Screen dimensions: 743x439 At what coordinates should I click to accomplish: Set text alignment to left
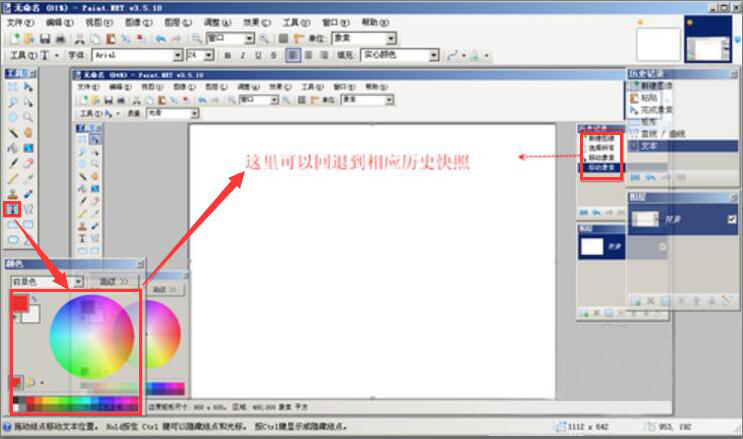293,55
